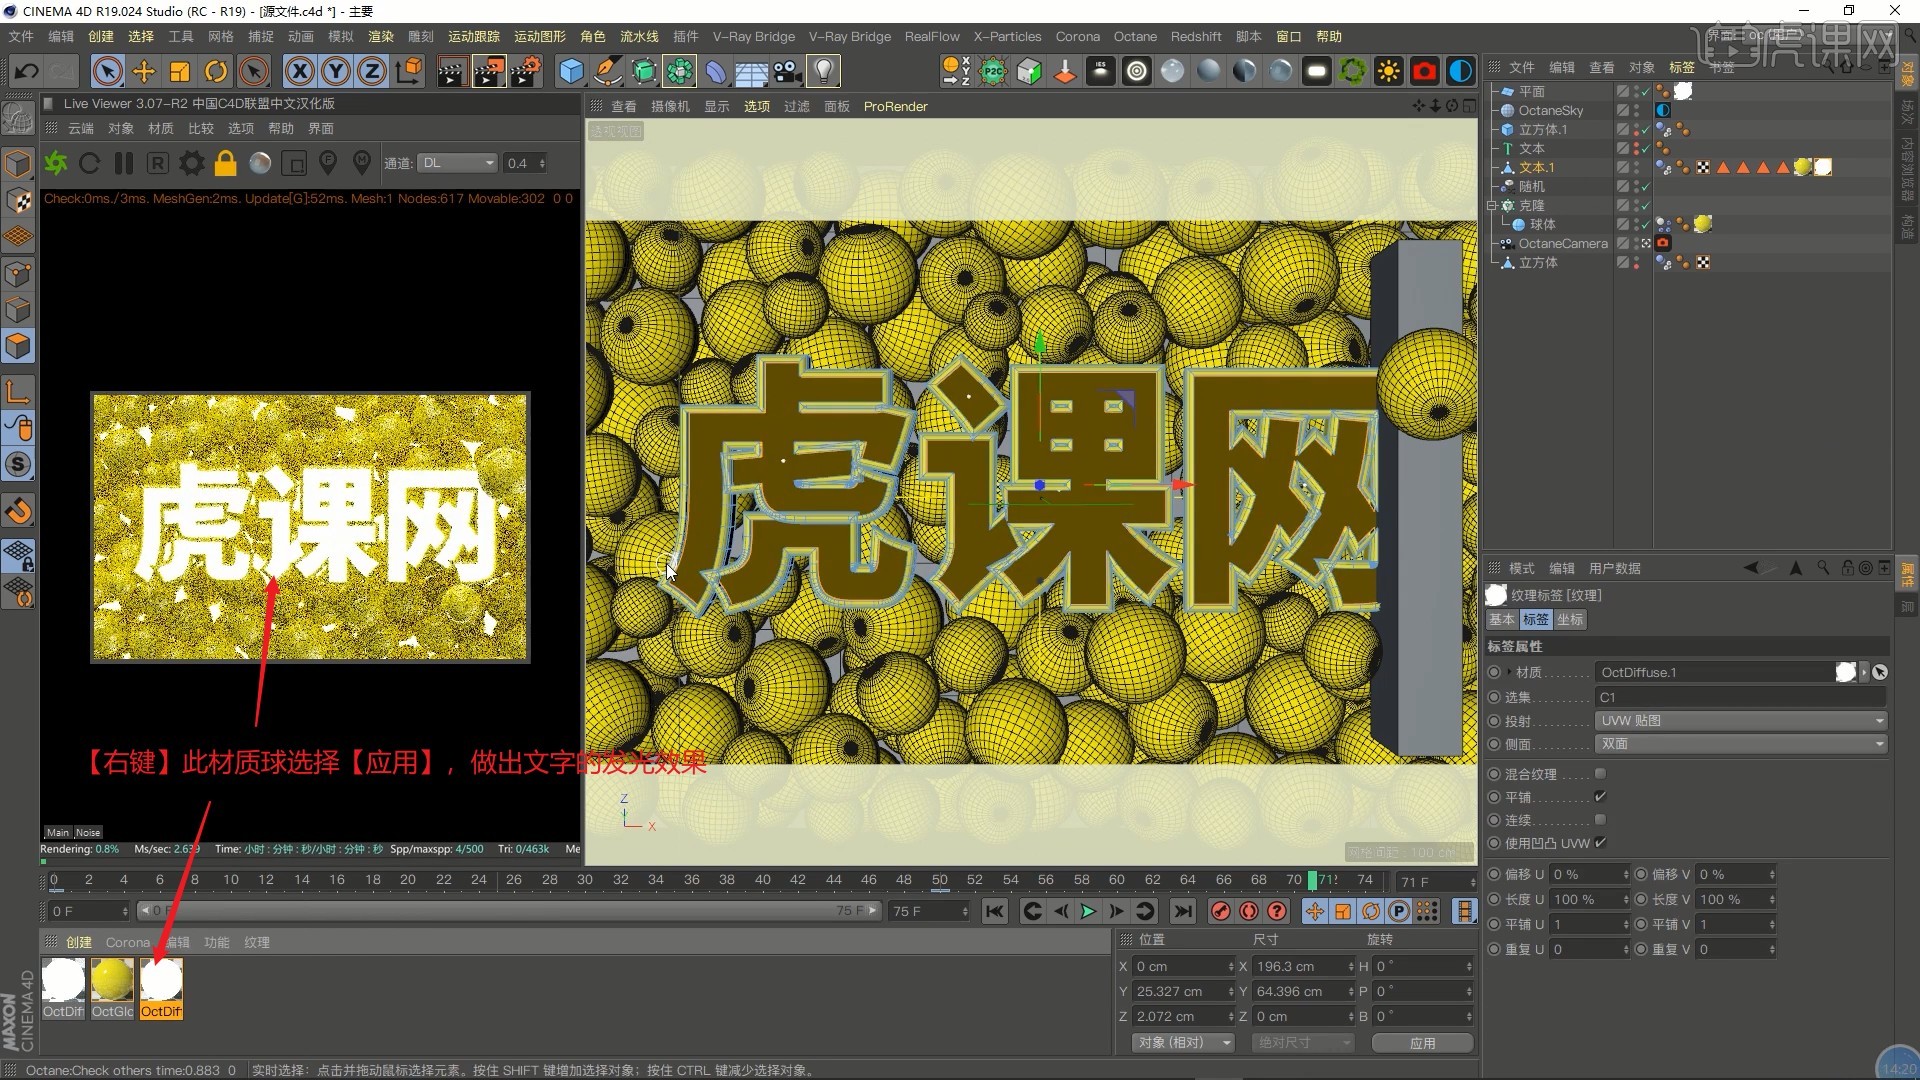Image resolution: width=1920 pixels, height=1080 pixels.
Task: Open the 通道 DL dropdown
Action: tap(458, 163)
